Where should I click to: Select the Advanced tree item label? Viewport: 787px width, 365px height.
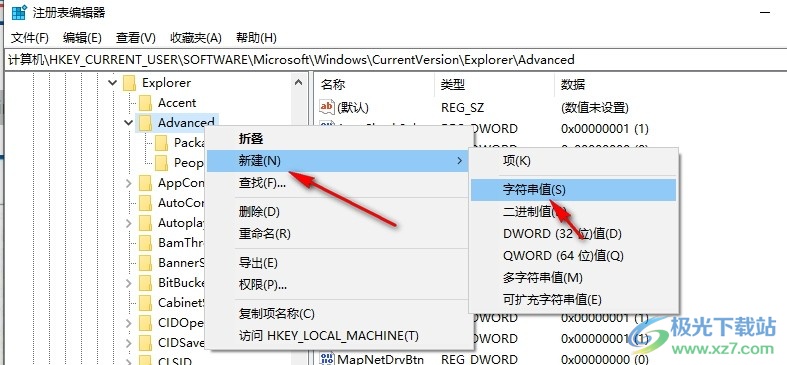(186, 123)
